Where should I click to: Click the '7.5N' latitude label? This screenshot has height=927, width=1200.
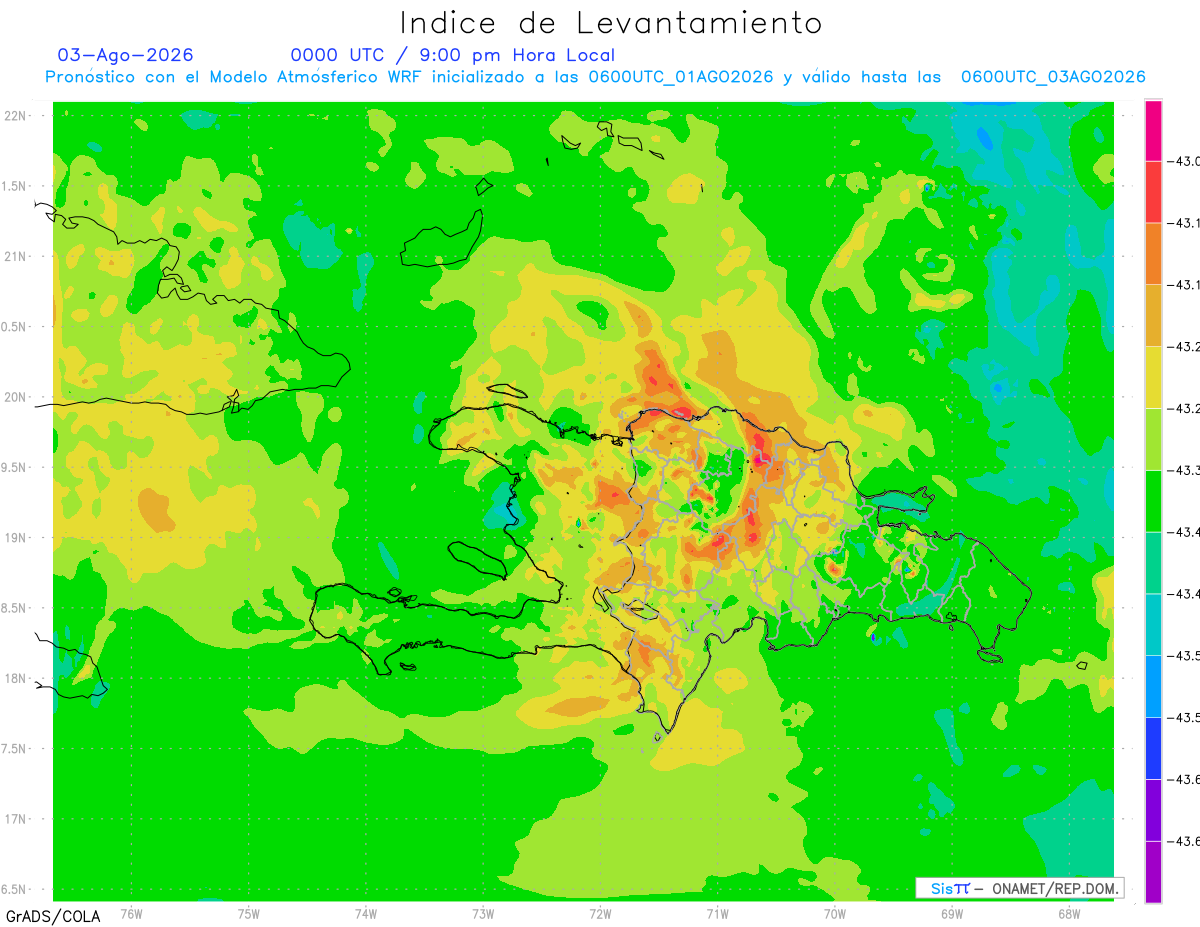[x=14, y=749]
